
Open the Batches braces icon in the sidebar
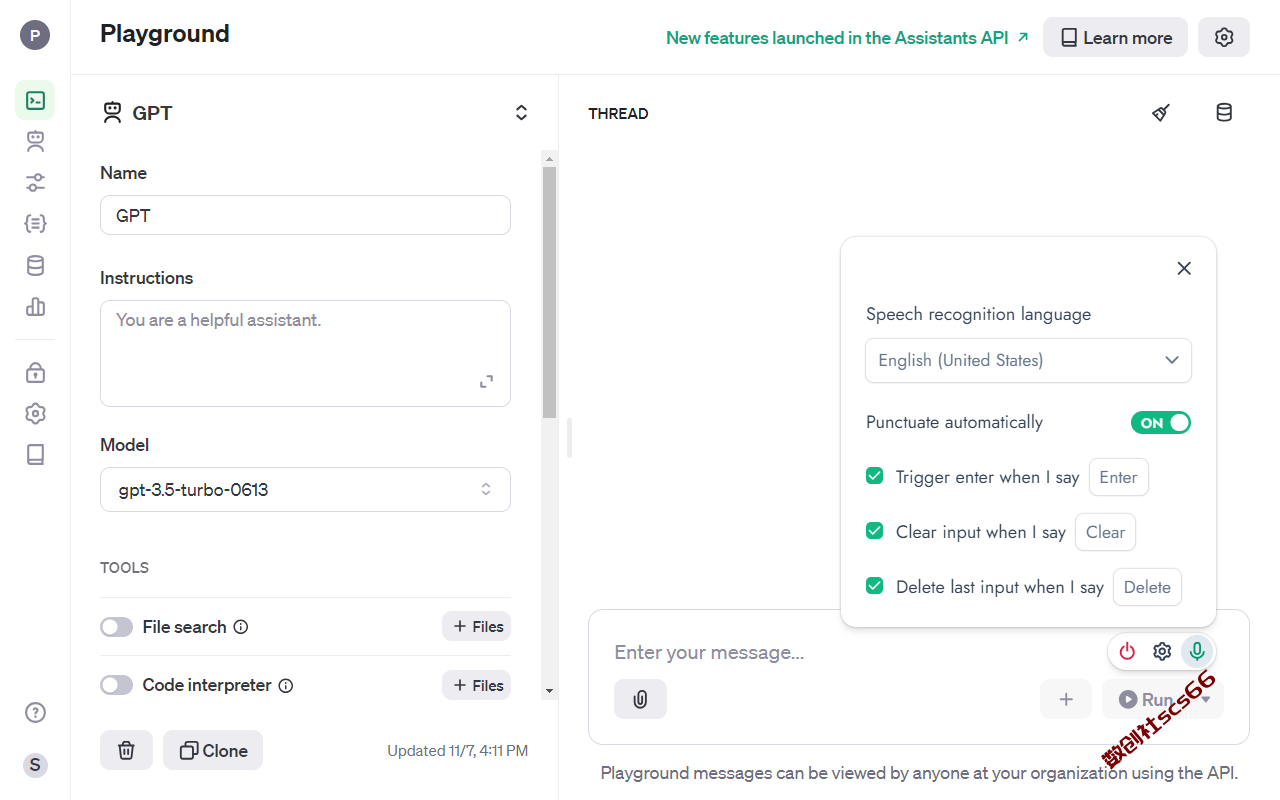click(x=35, y=223)
